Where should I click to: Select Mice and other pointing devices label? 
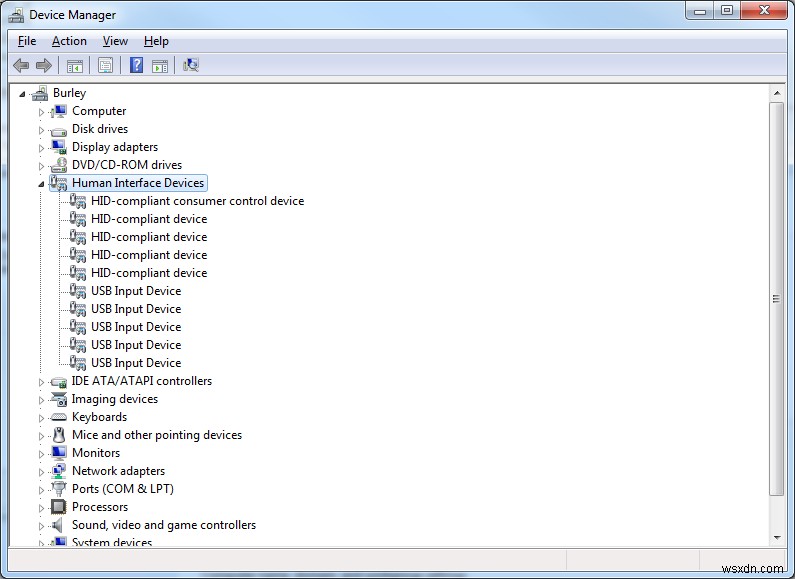point(157,435)
